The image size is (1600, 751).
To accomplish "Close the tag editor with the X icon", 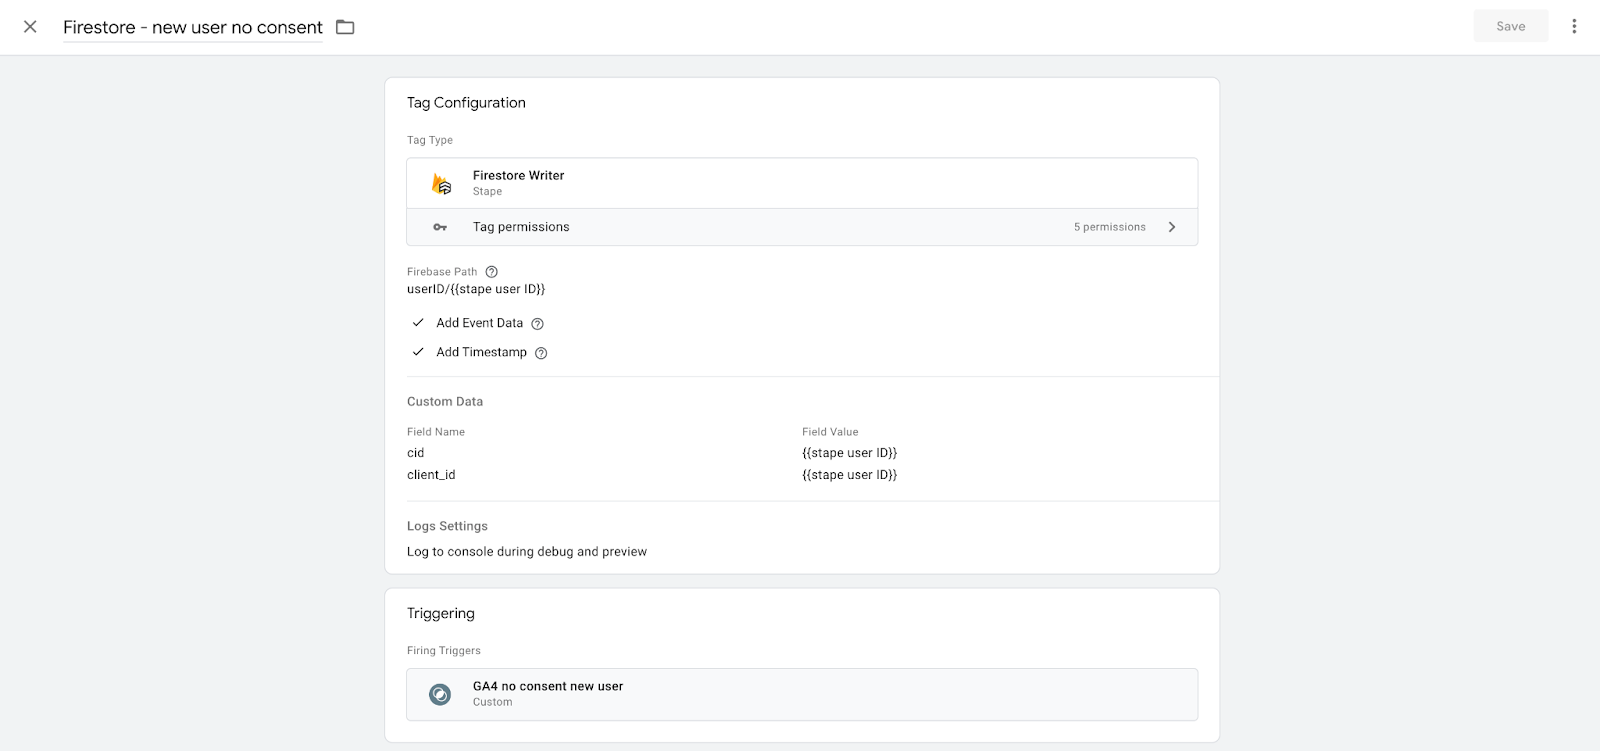I will (30, 27).
